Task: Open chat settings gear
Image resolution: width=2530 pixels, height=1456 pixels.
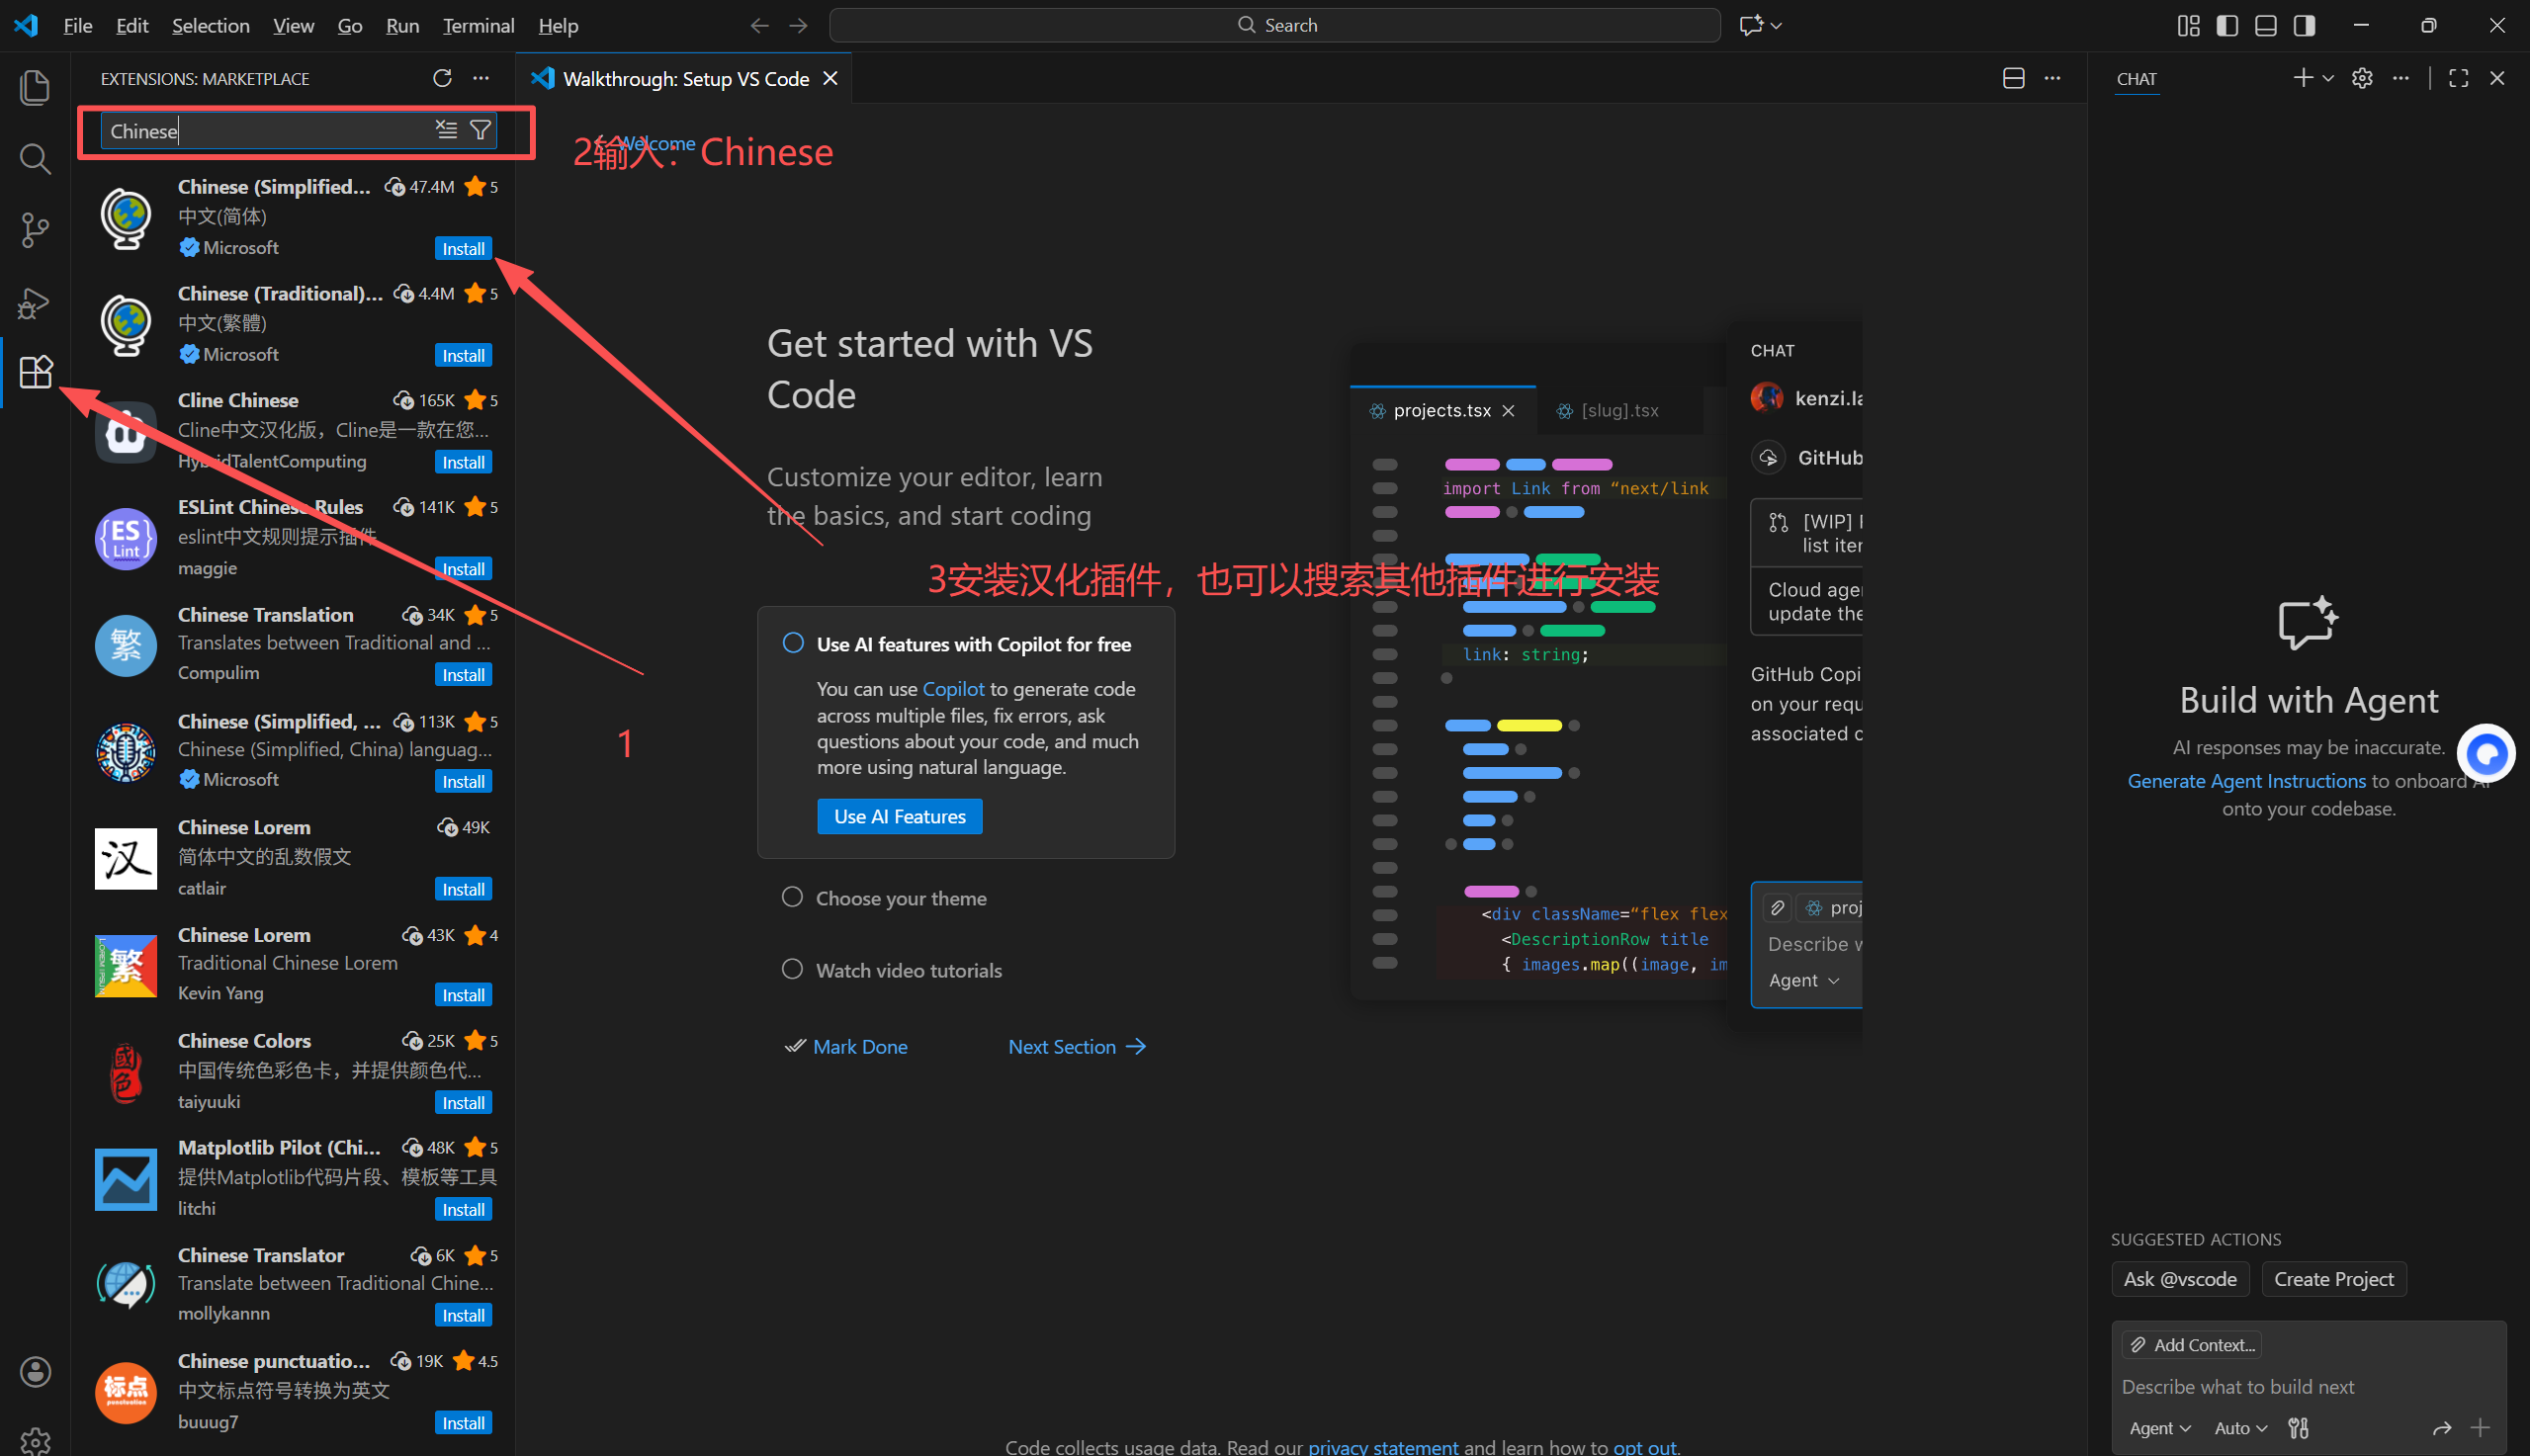Action: 2362,78
